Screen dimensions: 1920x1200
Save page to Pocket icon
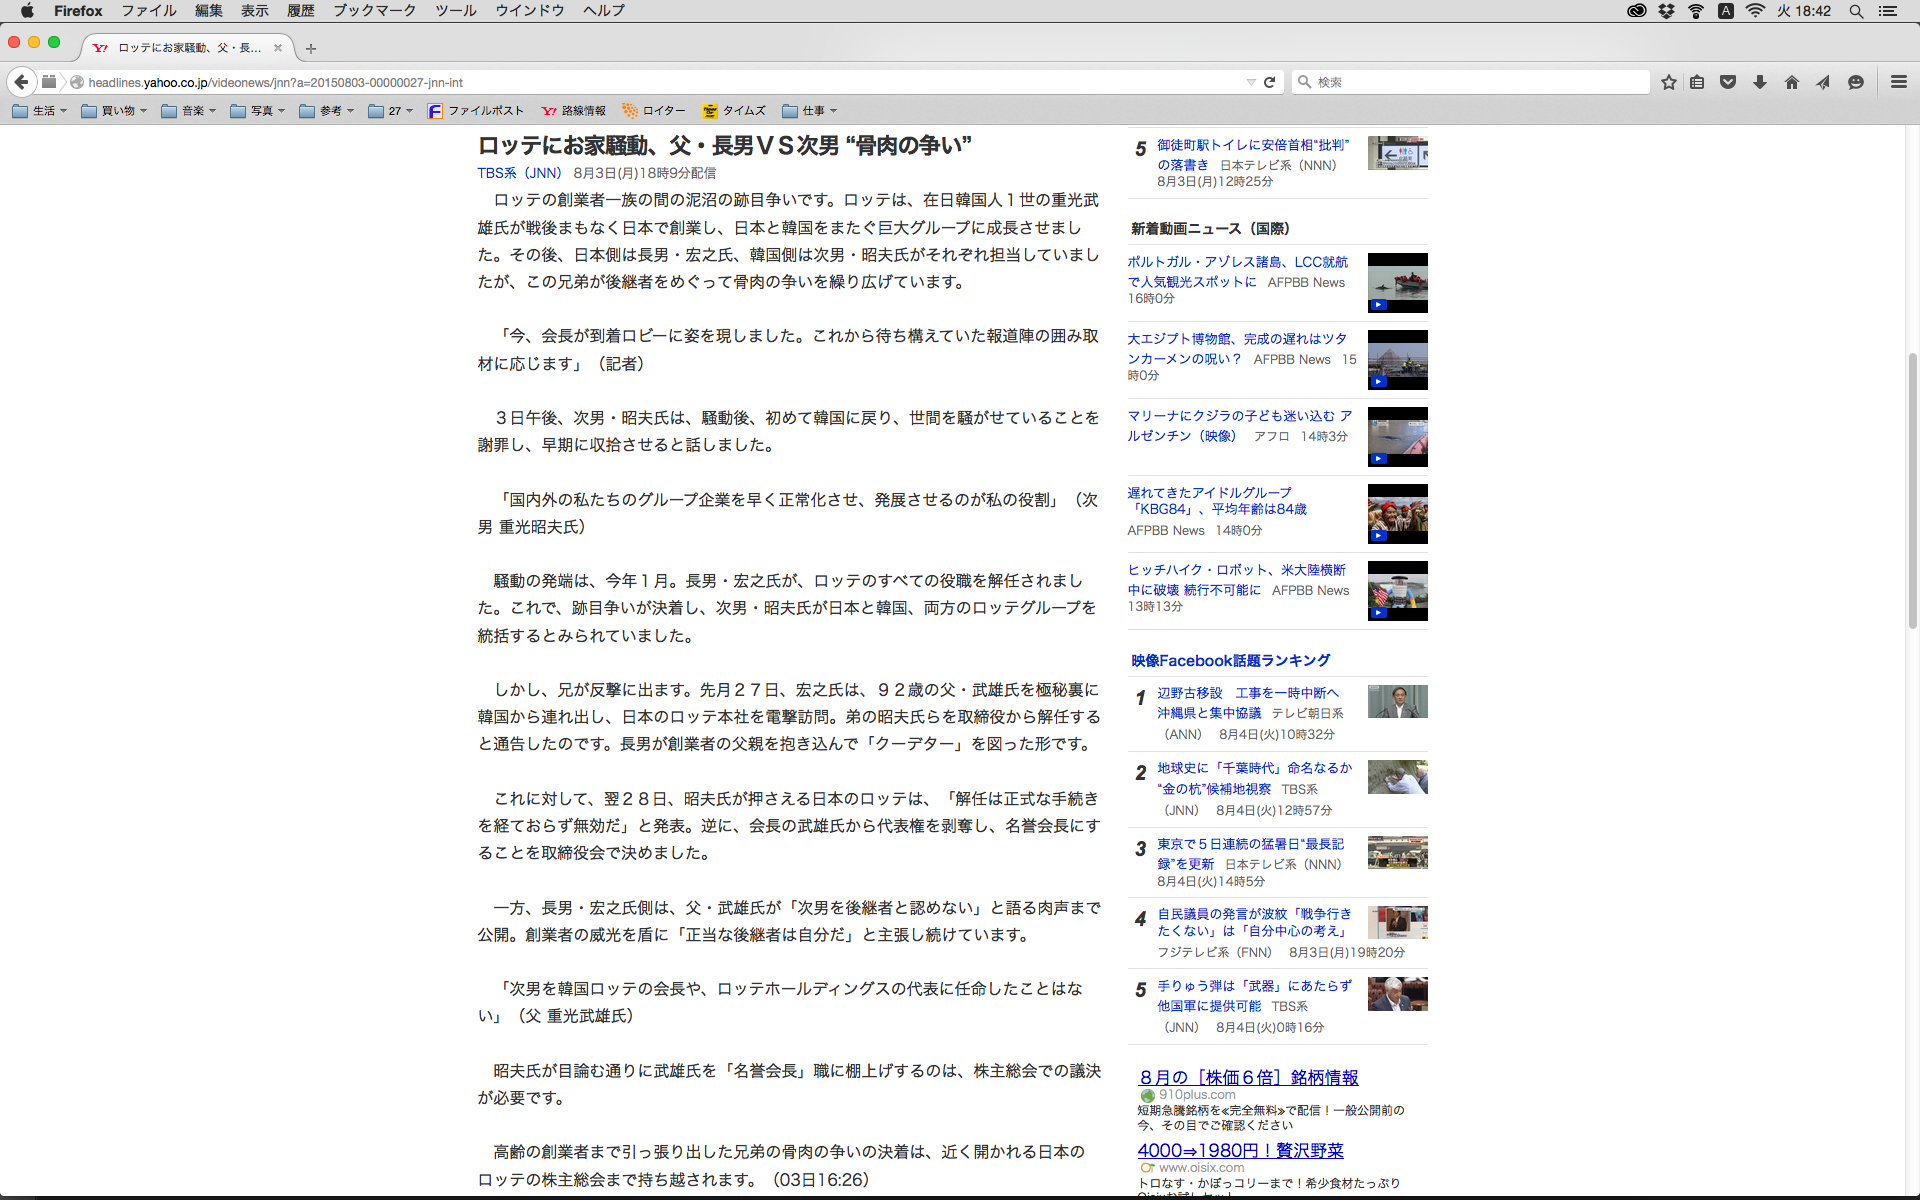coord(1727,82)
